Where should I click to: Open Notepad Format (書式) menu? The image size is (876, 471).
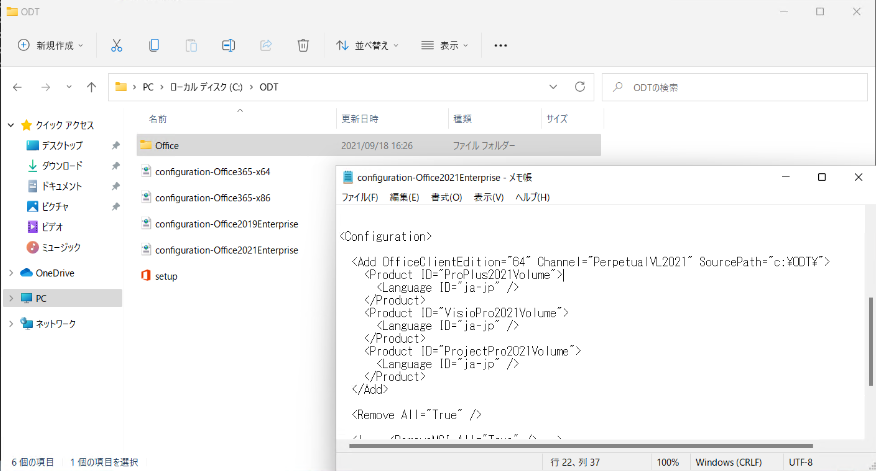pyautogui.click(x=446, y=197)
